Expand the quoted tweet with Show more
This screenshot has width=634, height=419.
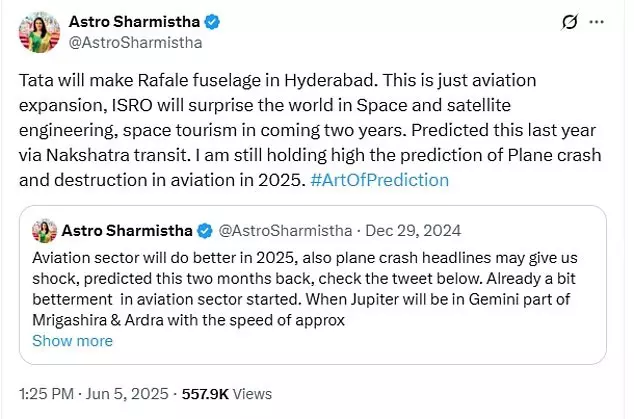[72, 341]
